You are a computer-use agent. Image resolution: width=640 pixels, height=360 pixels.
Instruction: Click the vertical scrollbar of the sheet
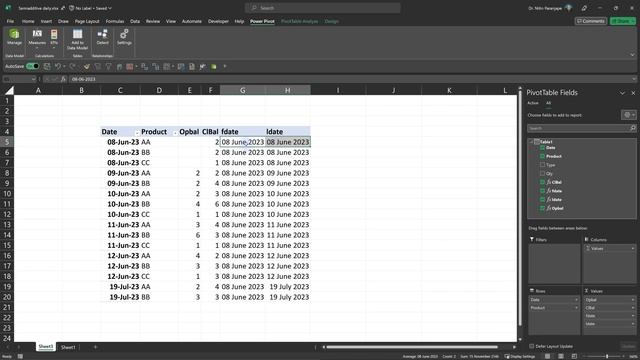click(x=520, y=208)
